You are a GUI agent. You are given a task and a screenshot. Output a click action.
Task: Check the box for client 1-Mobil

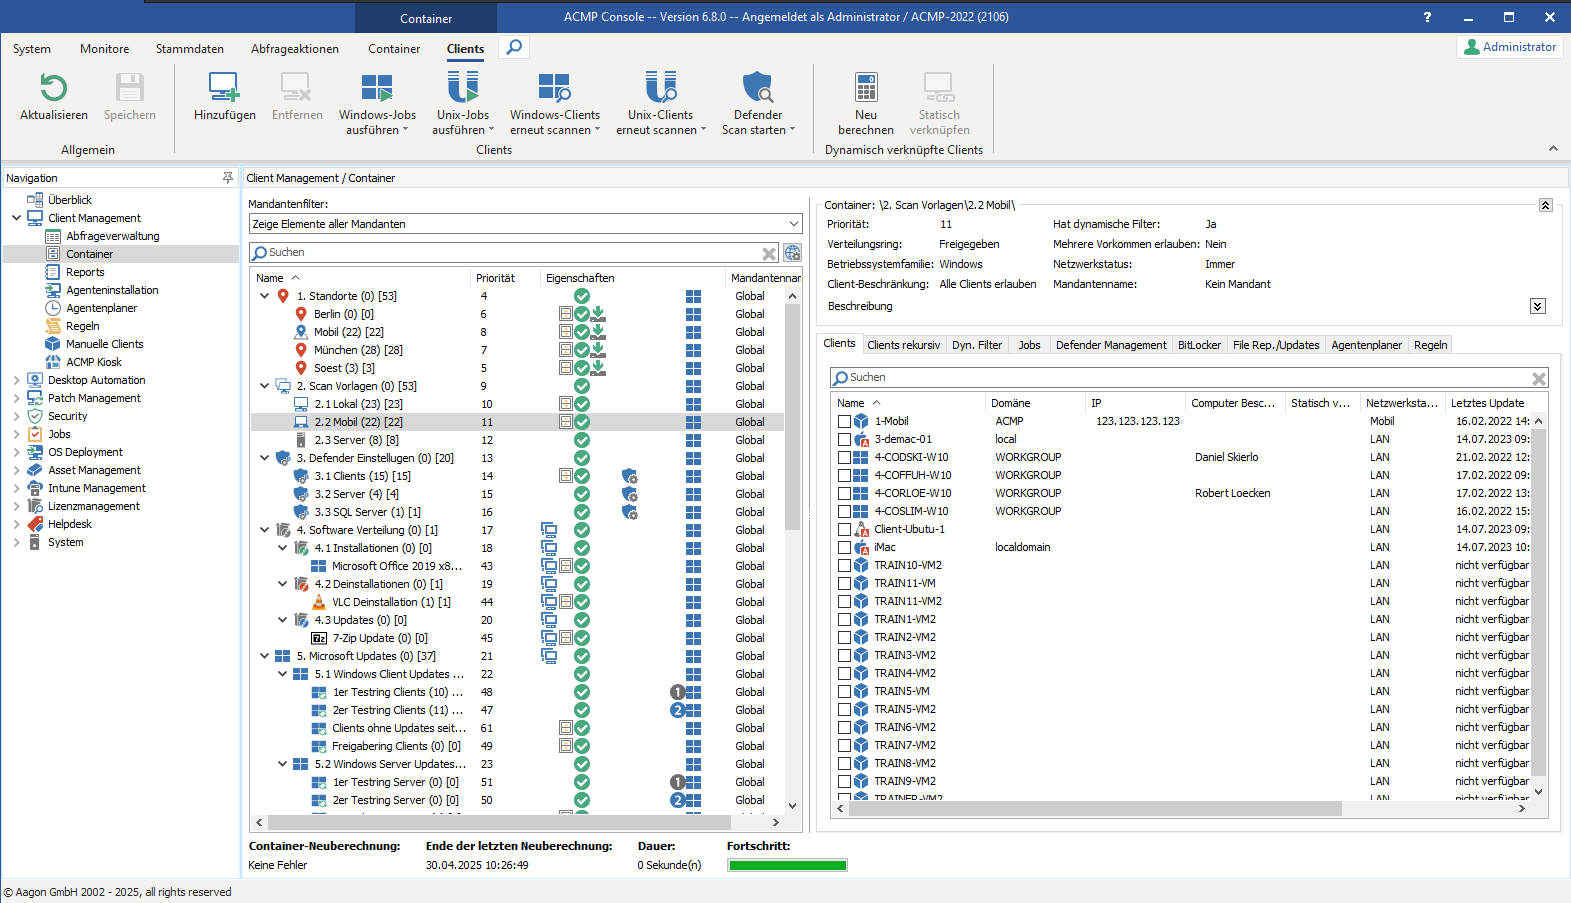[845, 422]
